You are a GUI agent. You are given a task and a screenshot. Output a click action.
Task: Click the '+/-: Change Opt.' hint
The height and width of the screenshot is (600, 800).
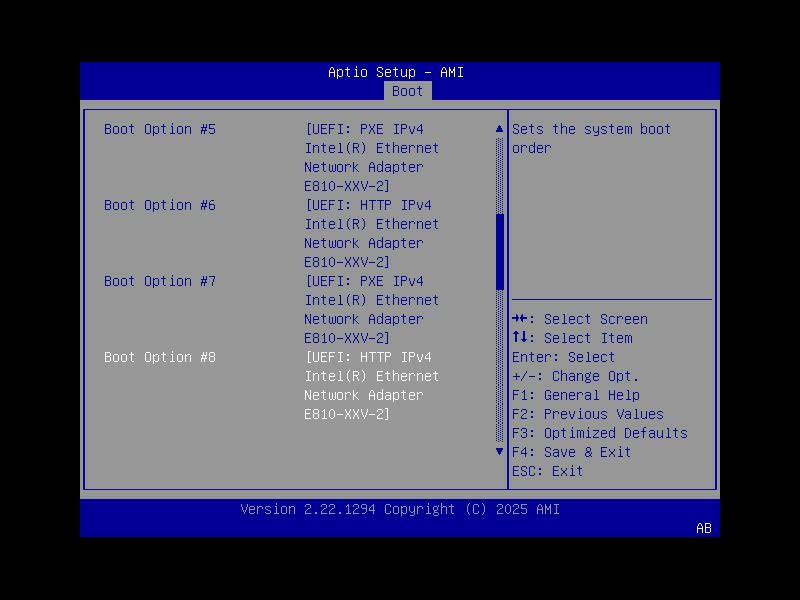tap(575, 377)
